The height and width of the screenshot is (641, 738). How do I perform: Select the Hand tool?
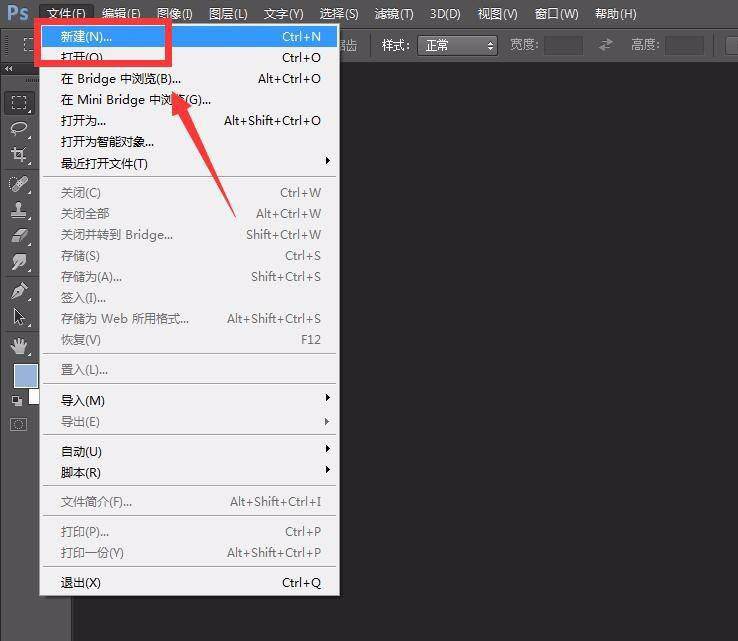click(x=19, y=346)
